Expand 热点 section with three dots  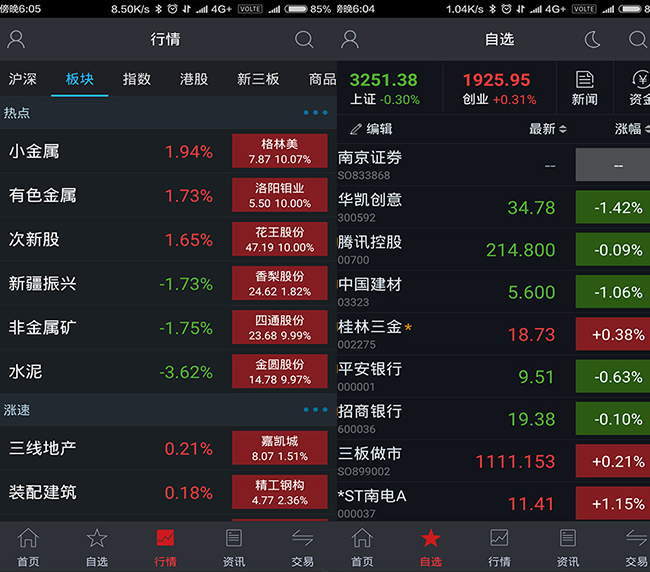(315, 112)
